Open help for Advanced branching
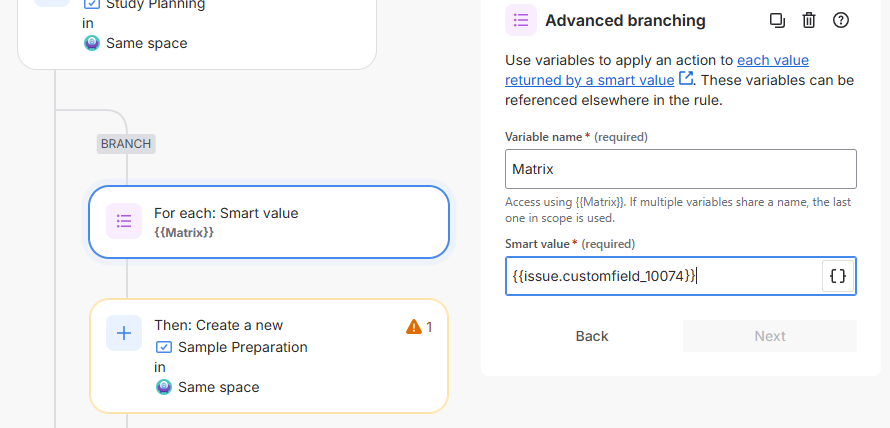This screenshot has height=428, width=890. click(x=841, y=20)
